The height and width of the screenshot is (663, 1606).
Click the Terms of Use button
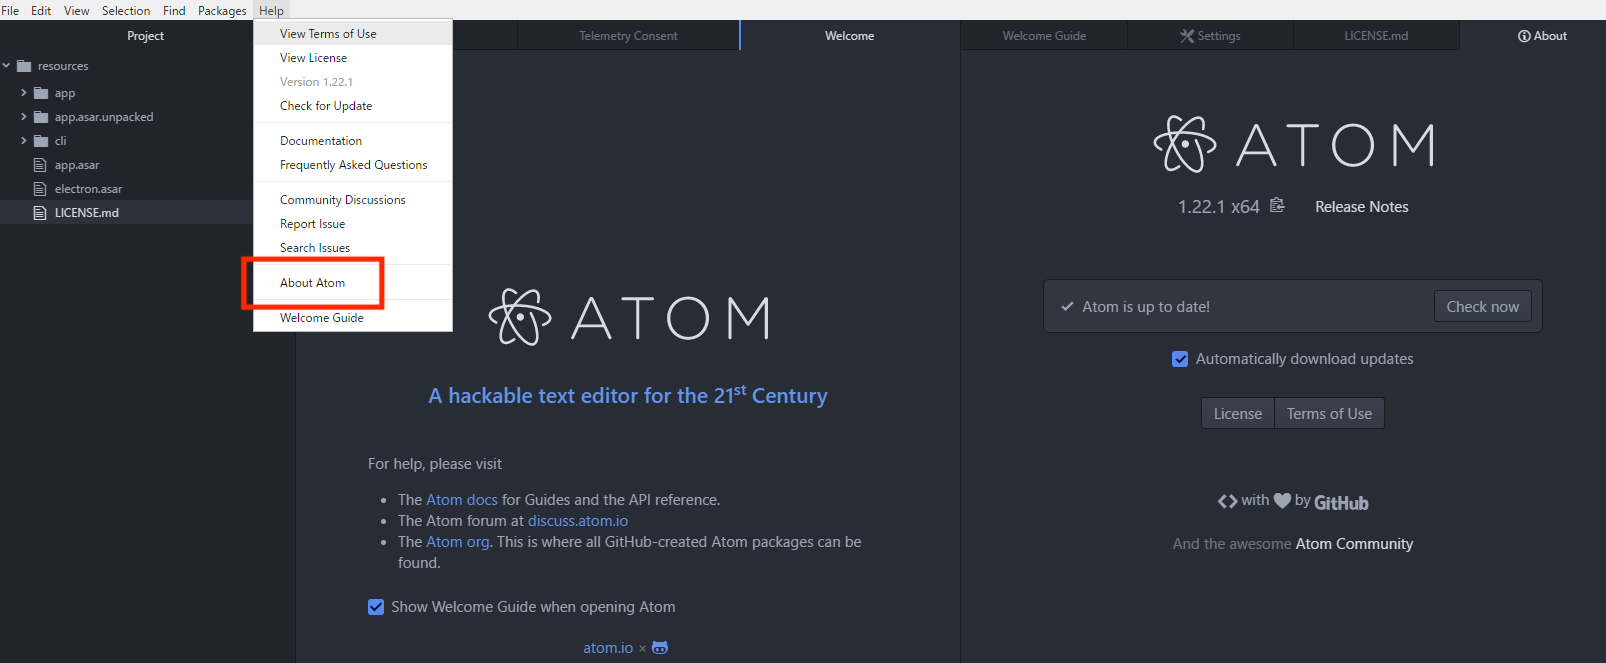tap(1328, 414)
